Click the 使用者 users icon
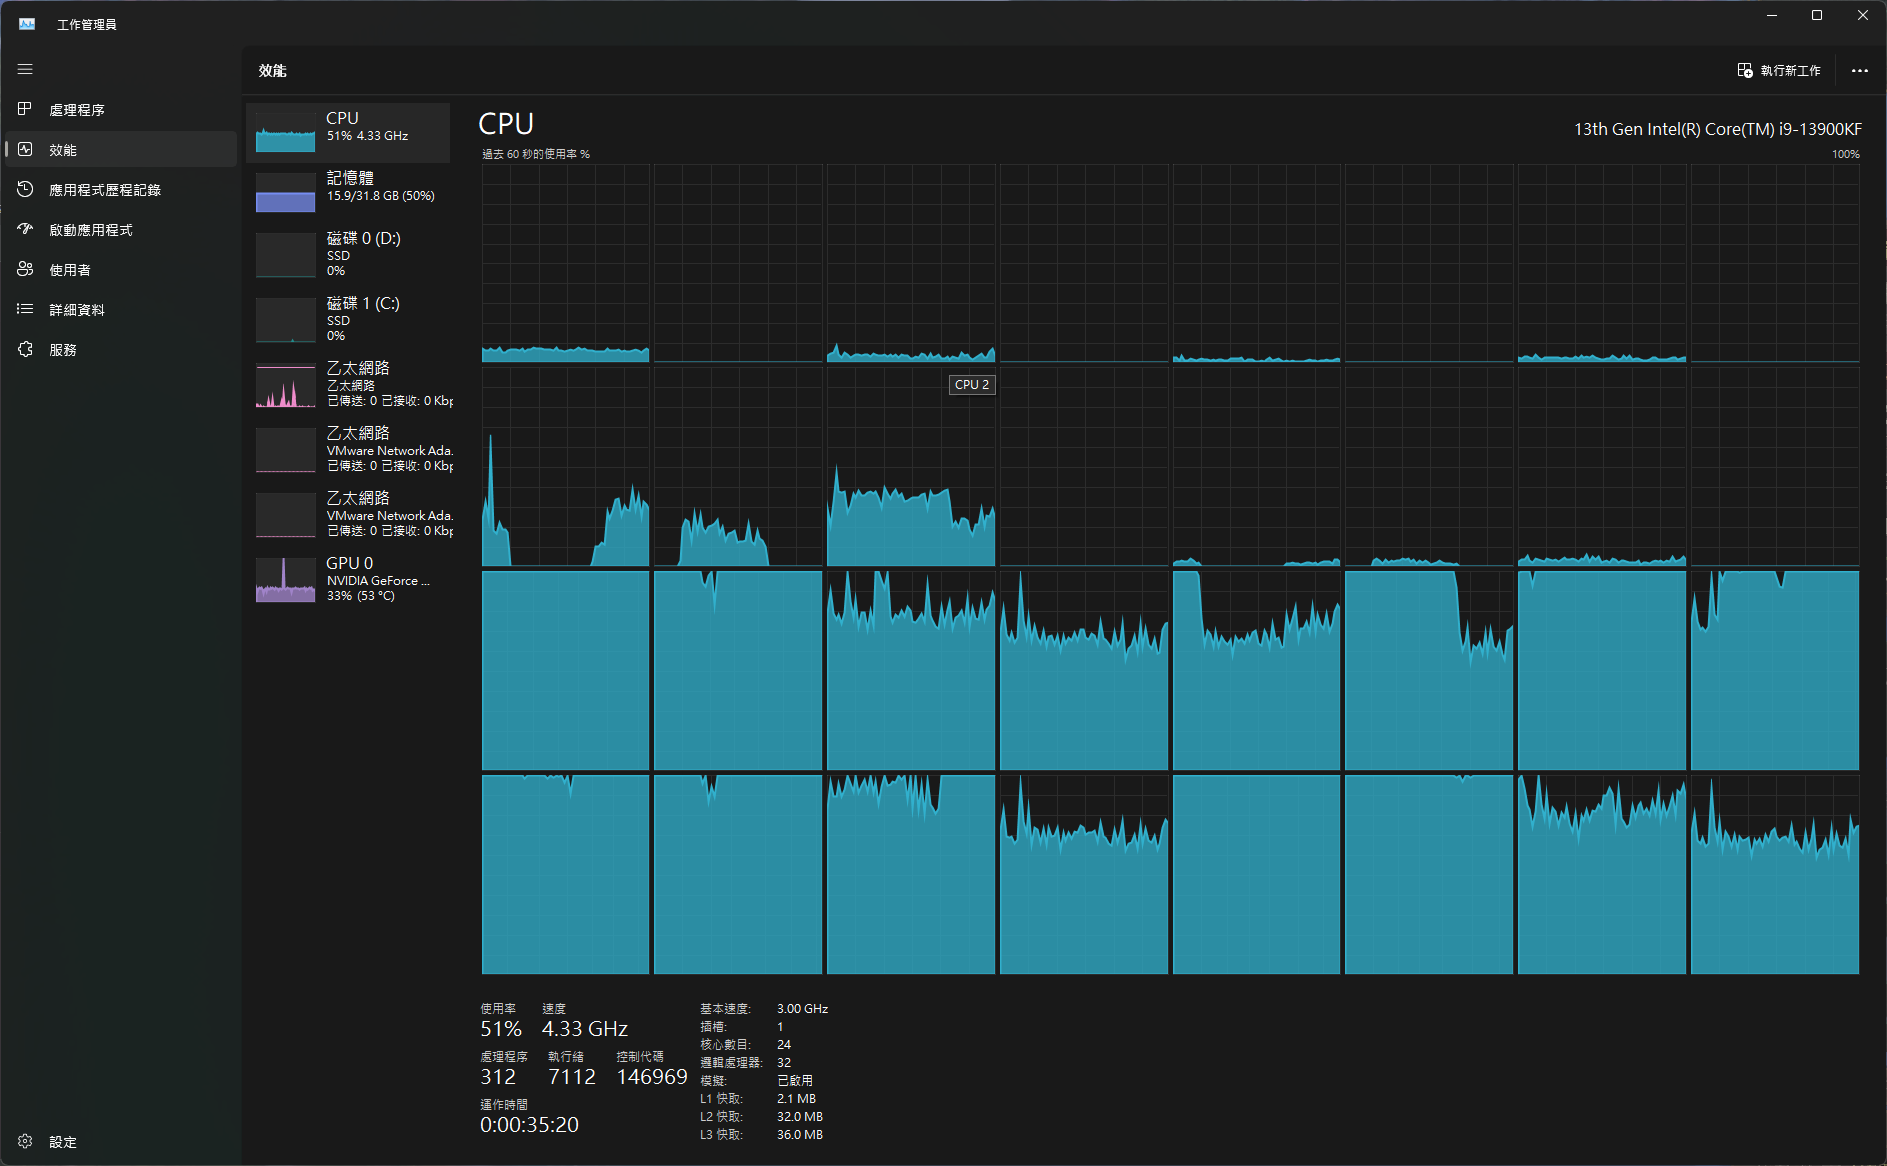 (x=25, y=269)
